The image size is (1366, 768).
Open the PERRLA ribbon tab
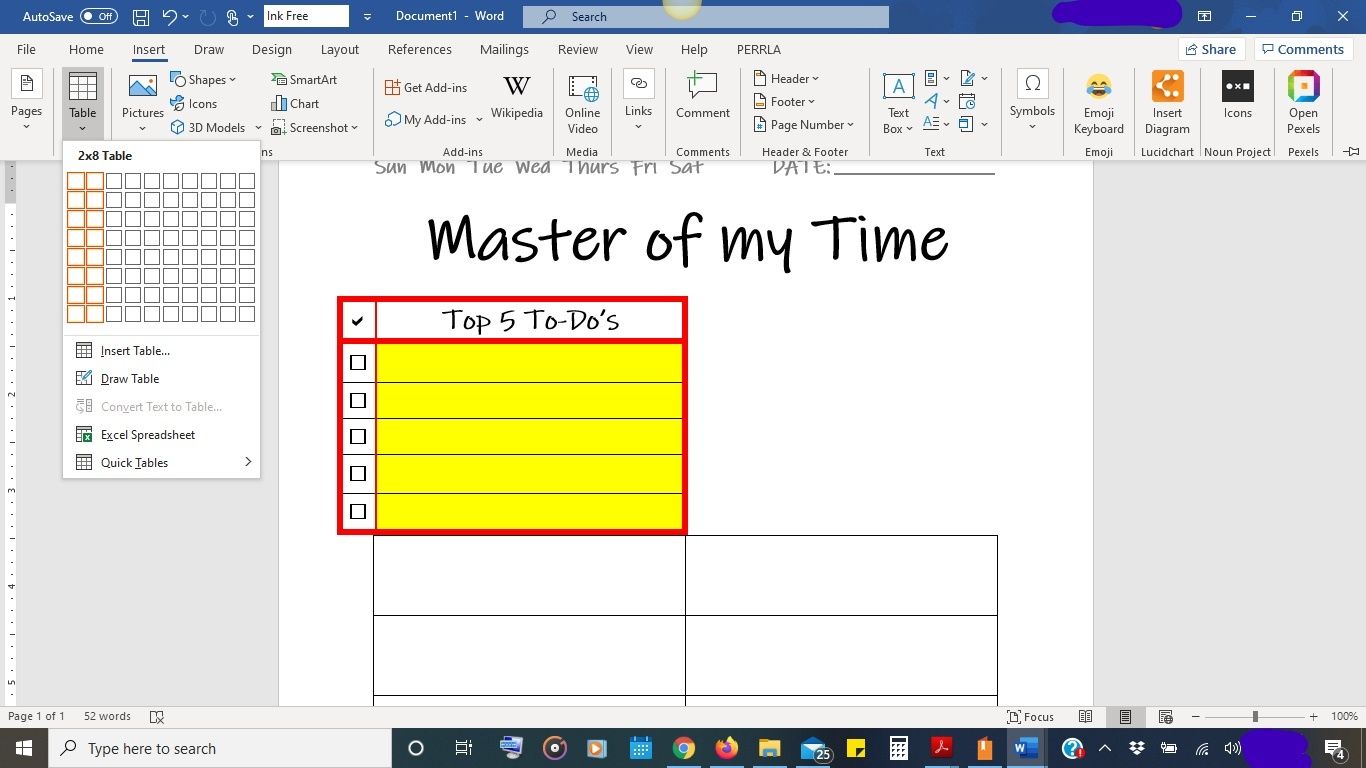click(x=758, y=49)
